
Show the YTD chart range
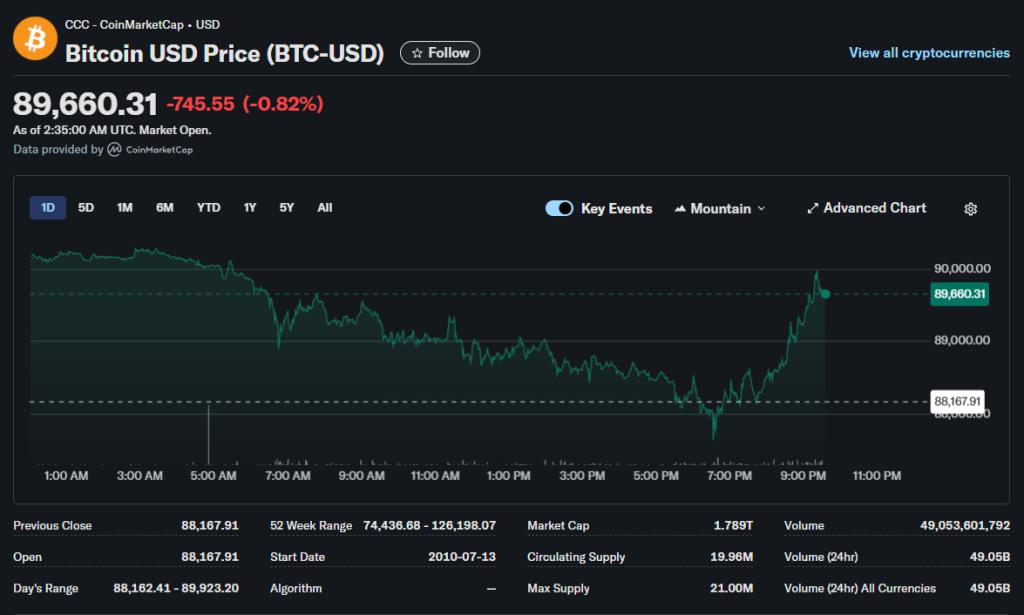tap(208, 208)
